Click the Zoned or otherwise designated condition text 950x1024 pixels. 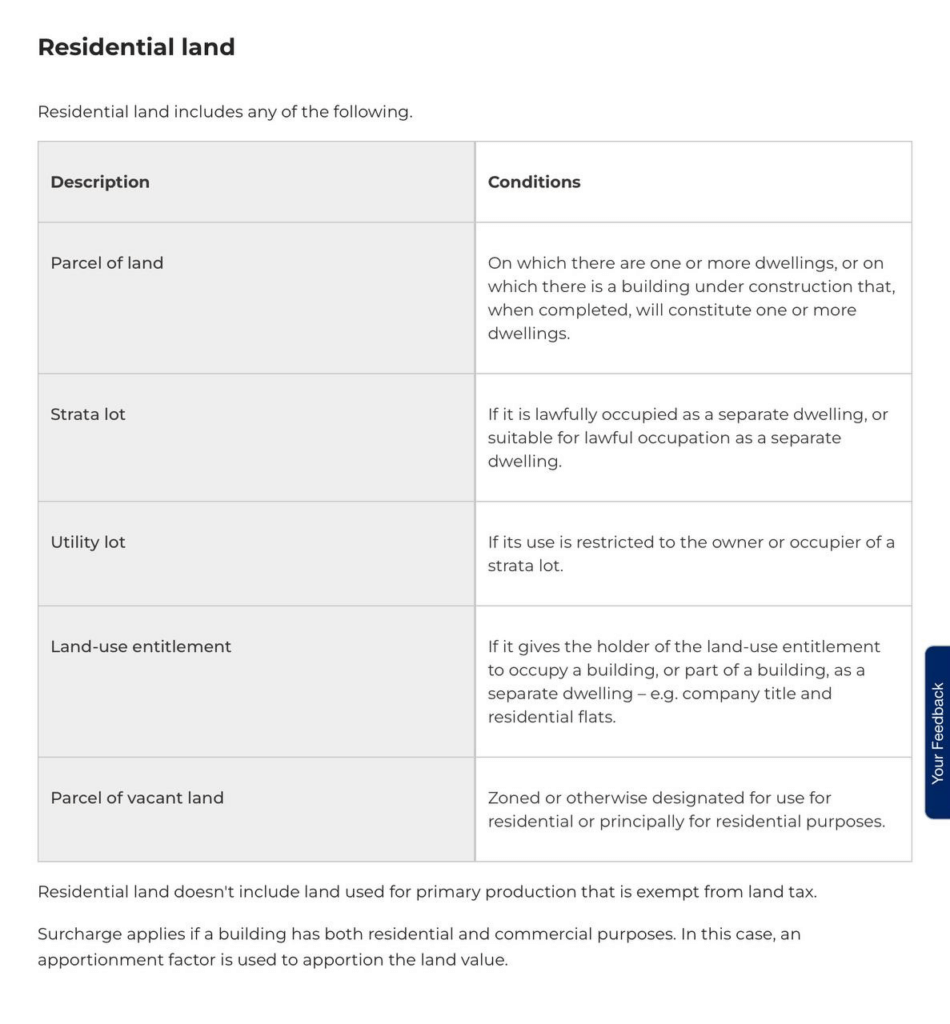[686, 810]
